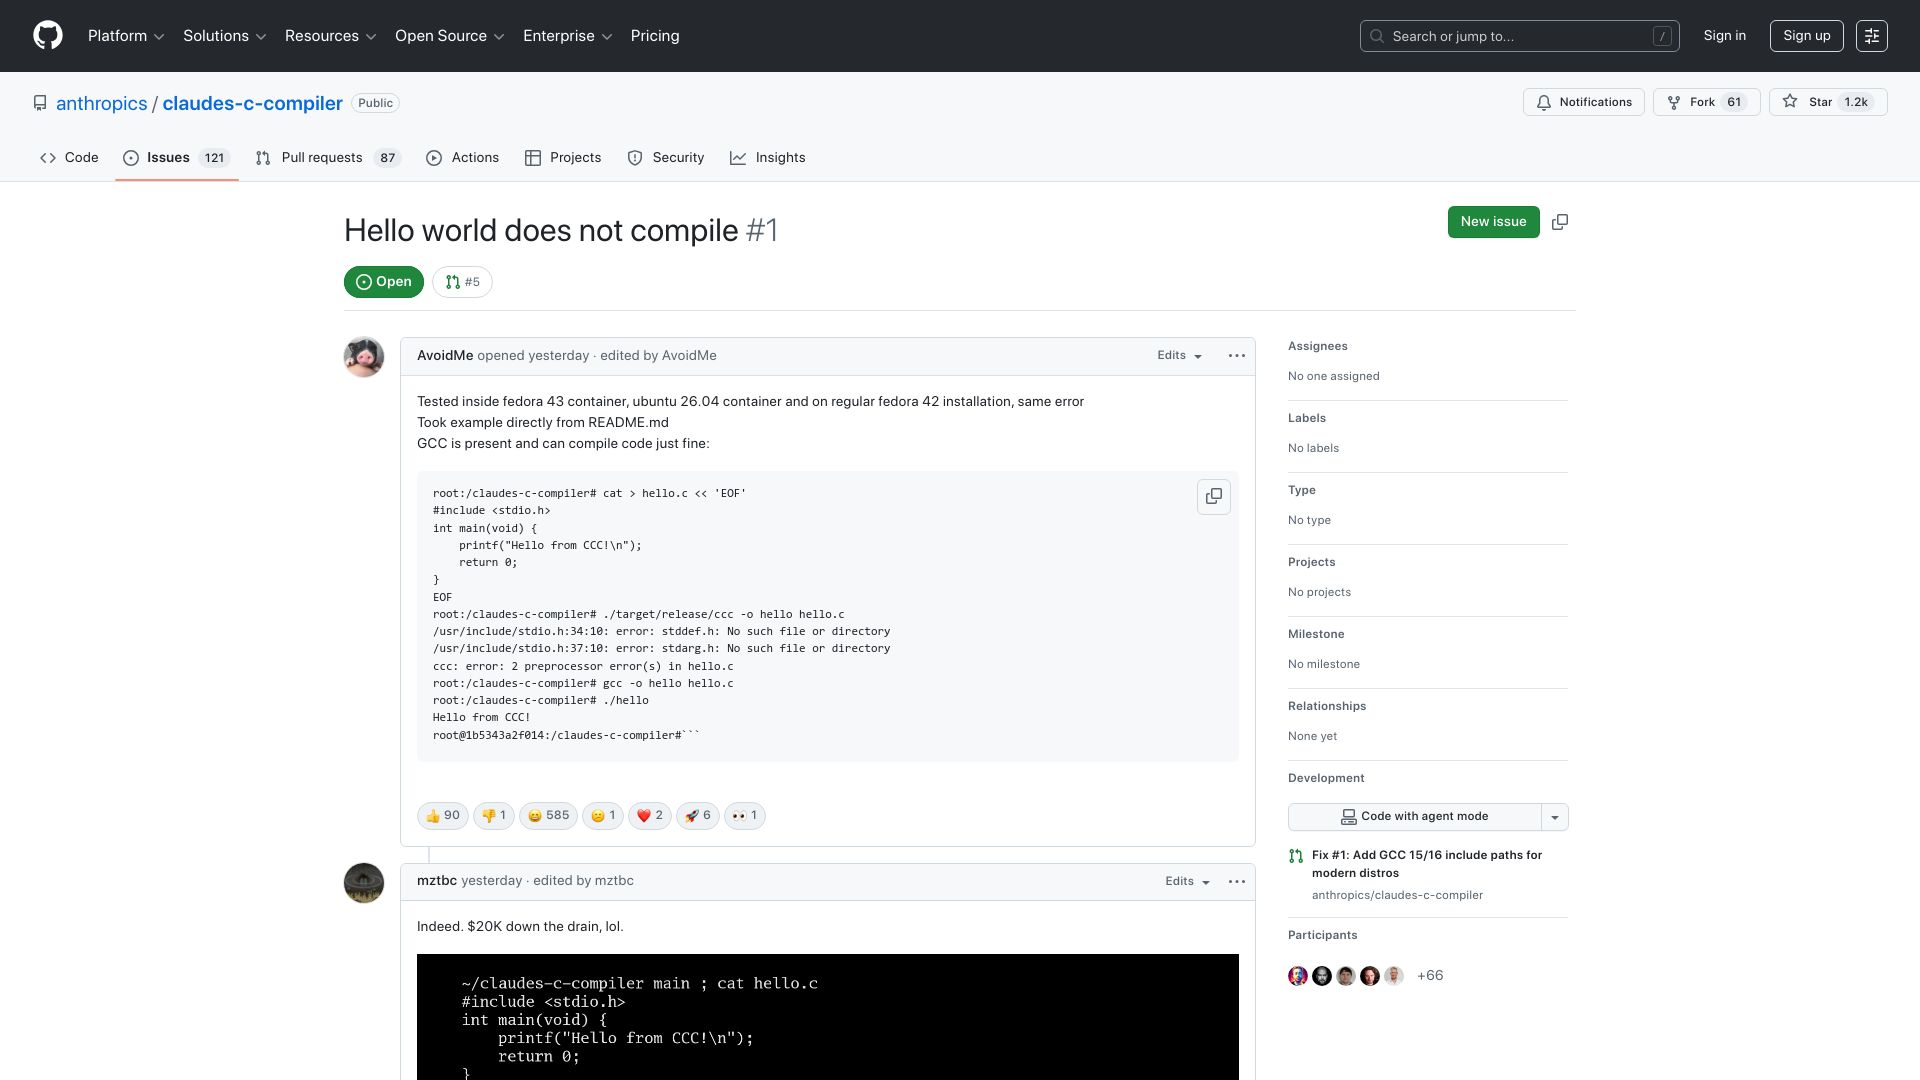
Task: Copy the issue link with the icon beside New issue
Action: 1560,222
